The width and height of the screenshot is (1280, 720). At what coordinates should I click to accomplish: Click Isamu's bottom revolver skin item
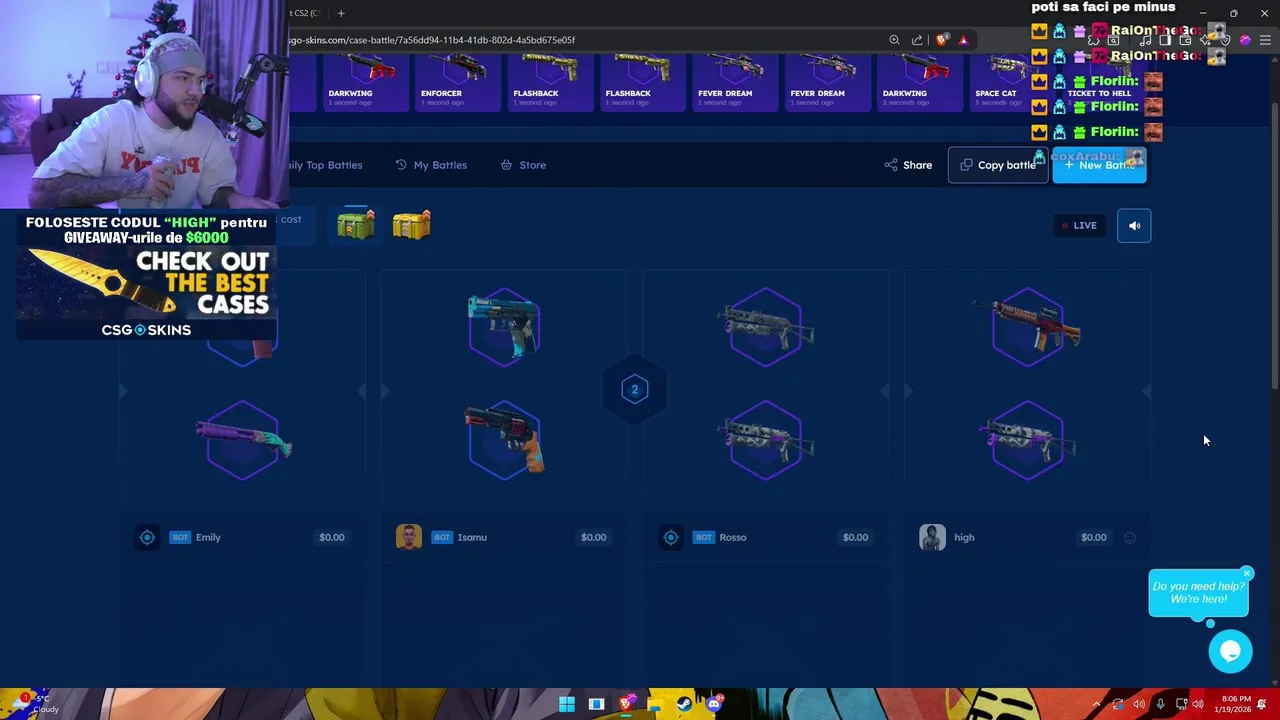pyautogui.click(x=504, y=440)
